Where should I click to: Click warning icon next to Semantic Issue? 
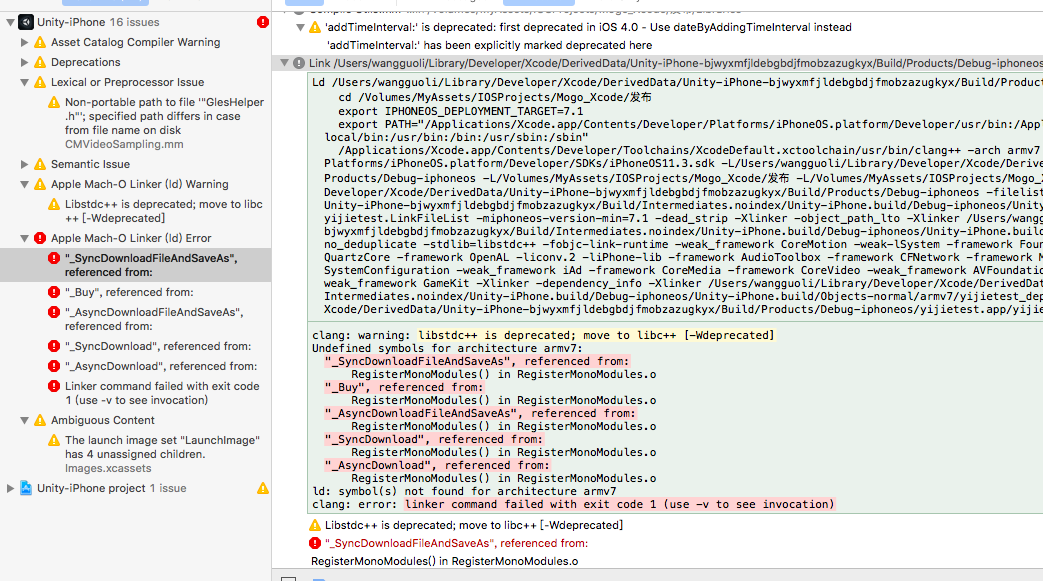tap(40, 164)
